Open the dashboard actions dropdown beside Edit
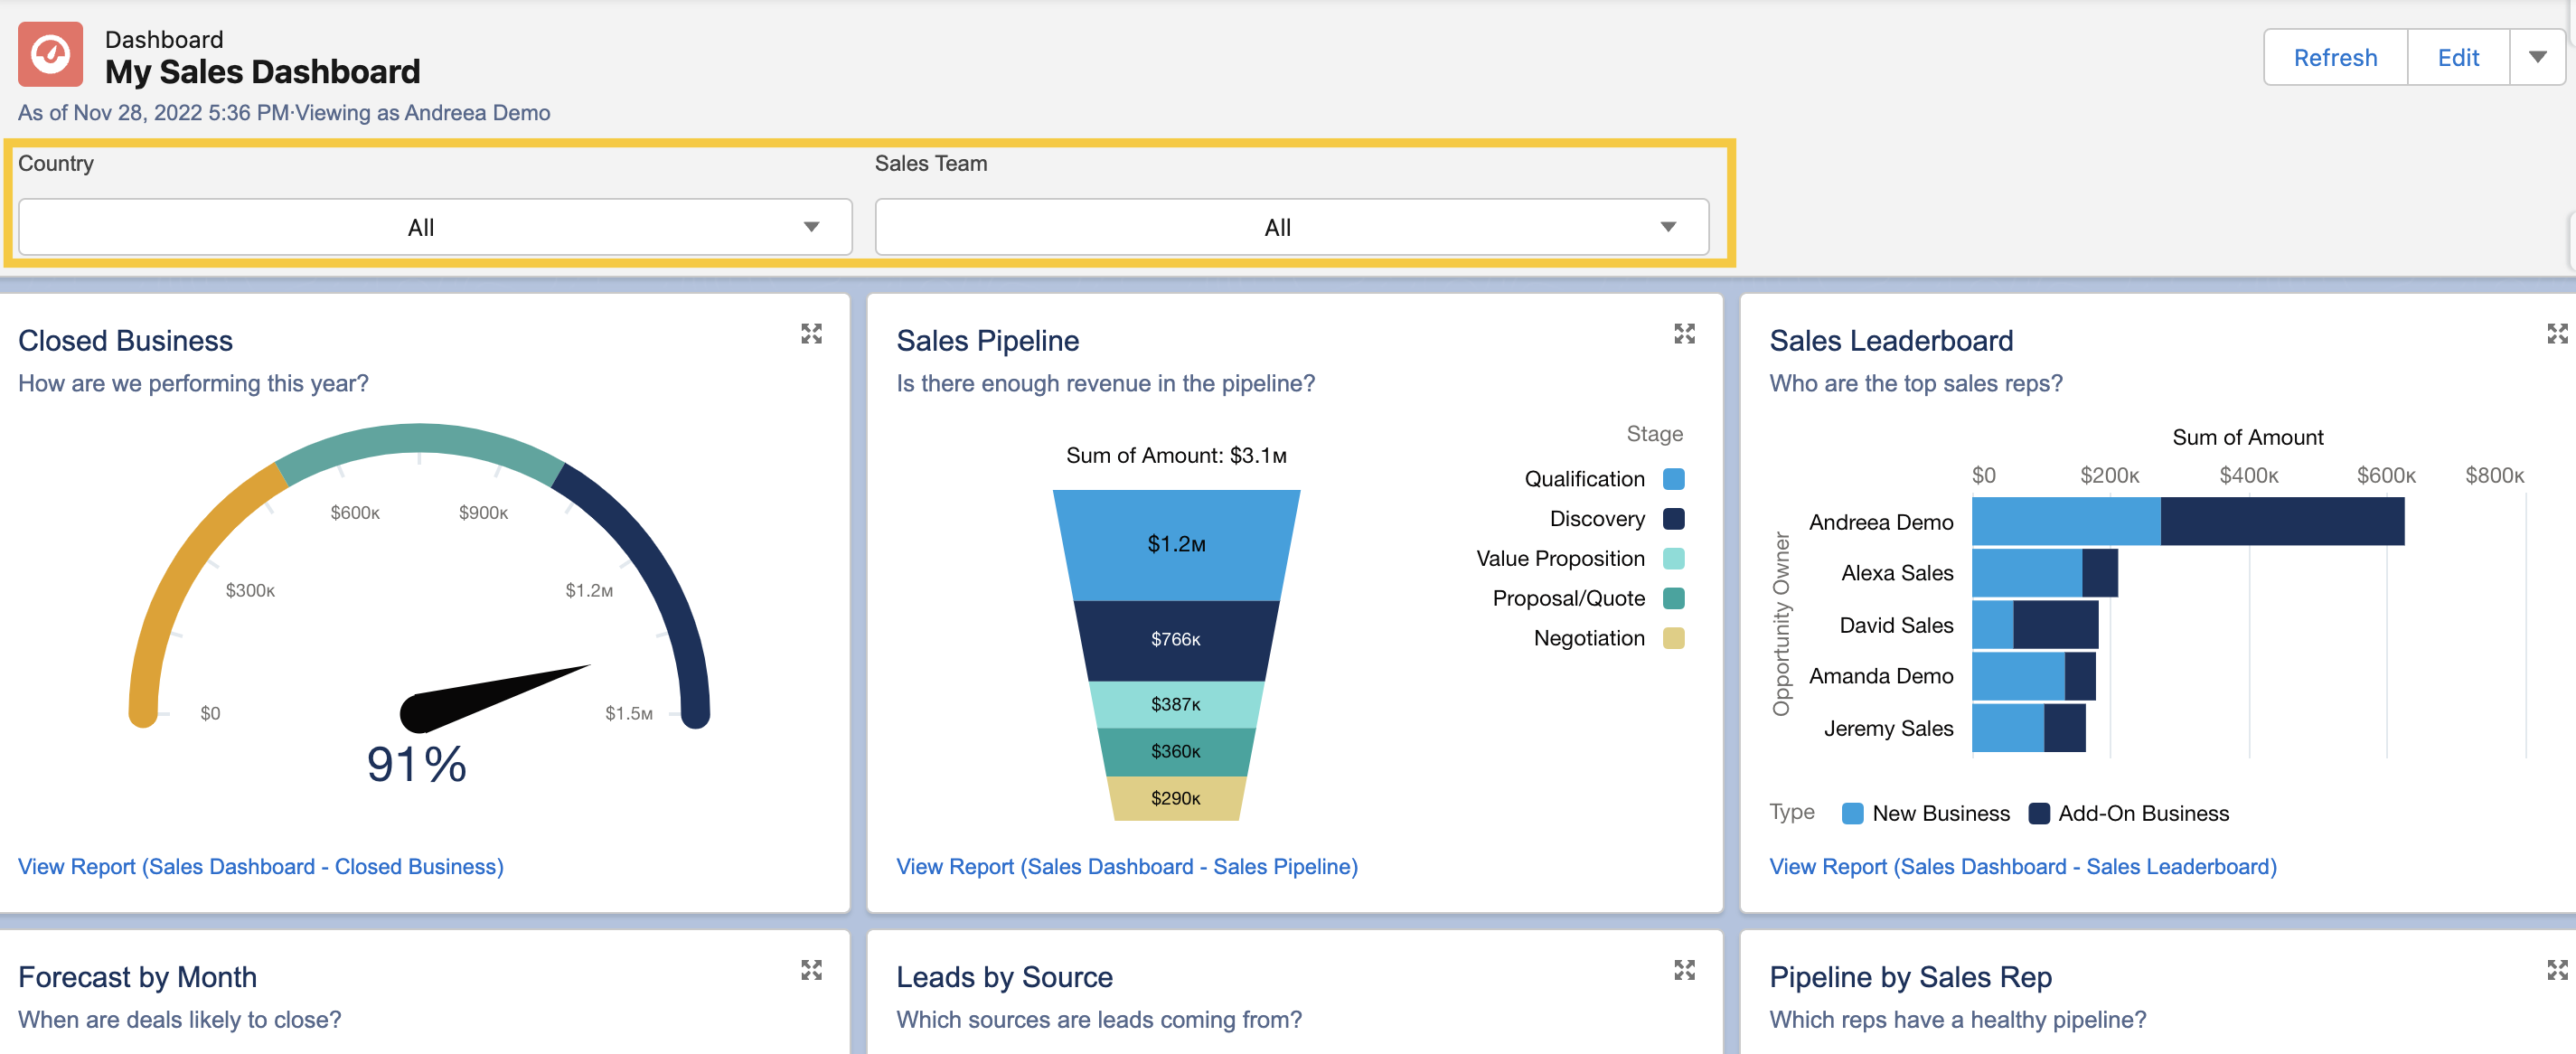Screen dimensions: 2576x1054 pyautogui.click(x=2538, y=57)
